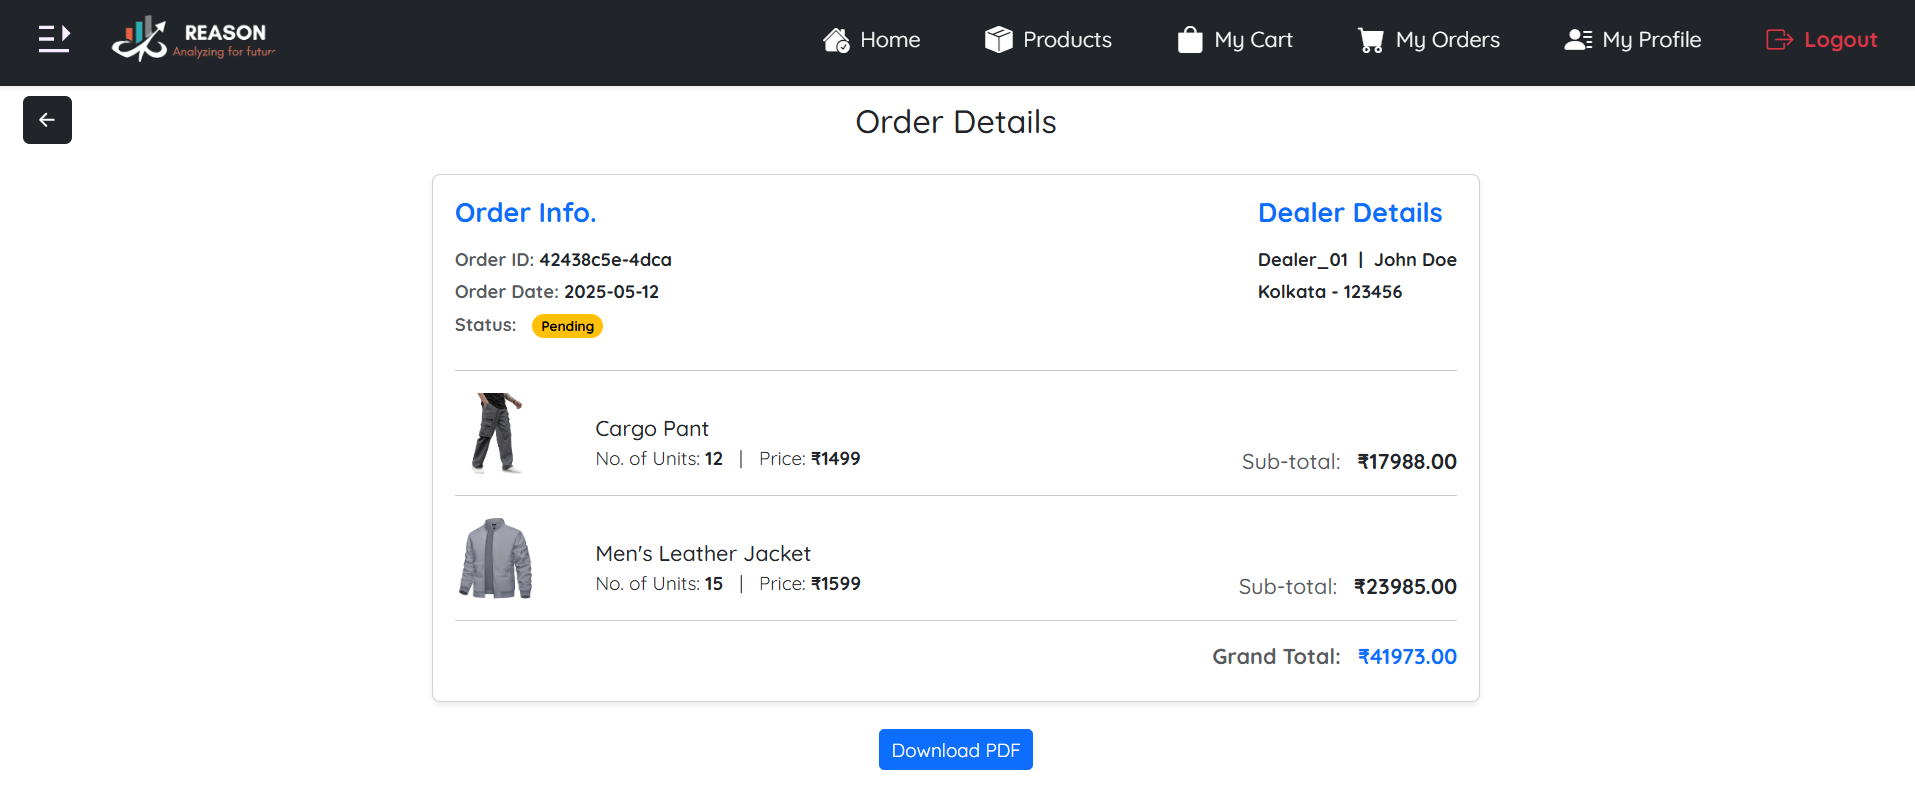Go back using the arrow button

pyautogui.click(x=47, y=120)
